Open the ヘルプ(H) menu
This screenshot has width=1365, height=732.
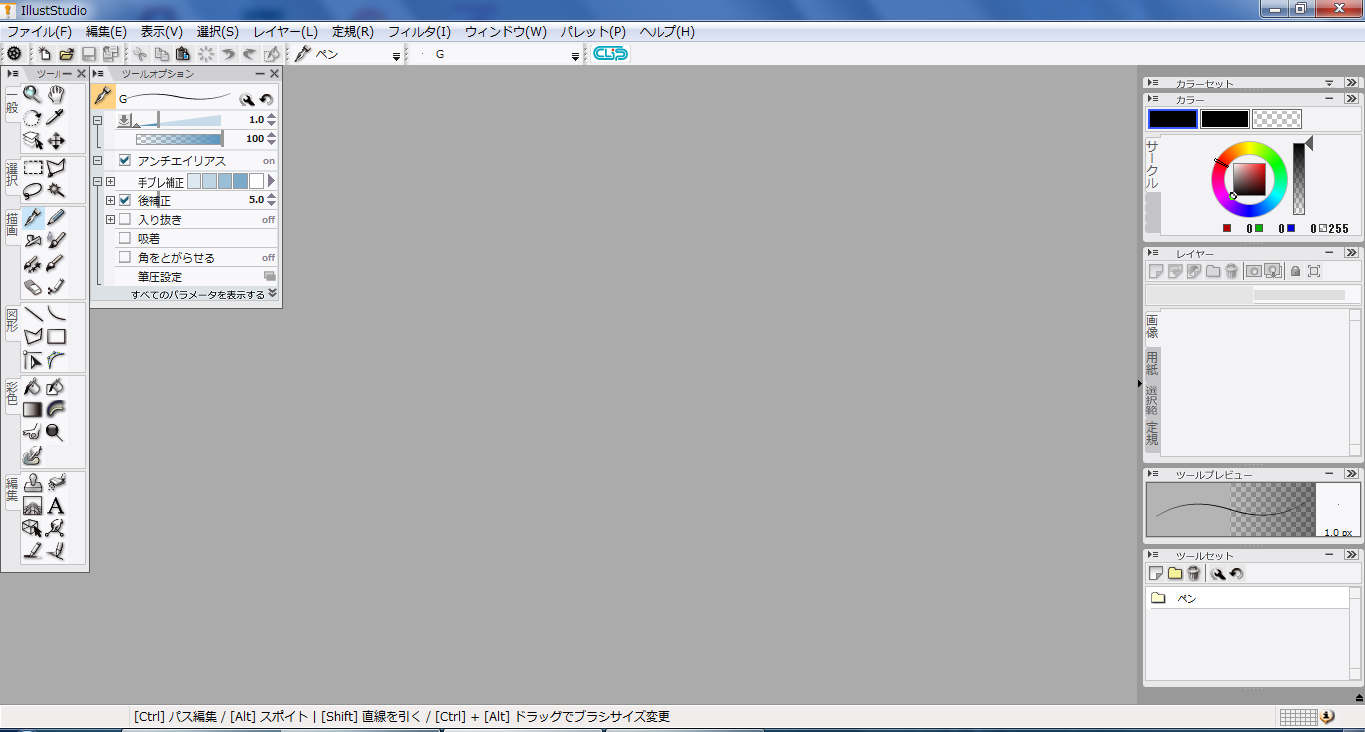(667, 31)
